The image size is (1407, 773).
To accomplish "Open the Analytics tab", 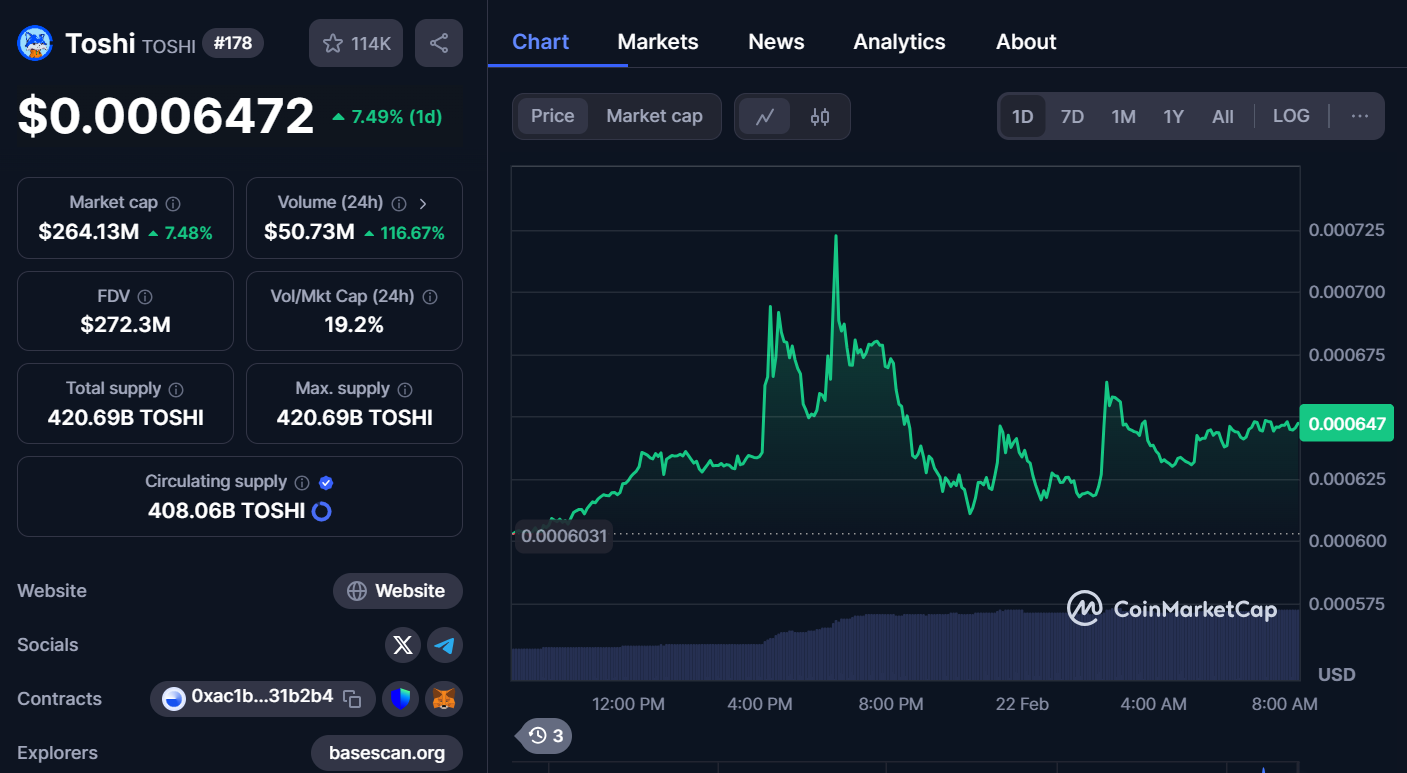I will 899,42.
